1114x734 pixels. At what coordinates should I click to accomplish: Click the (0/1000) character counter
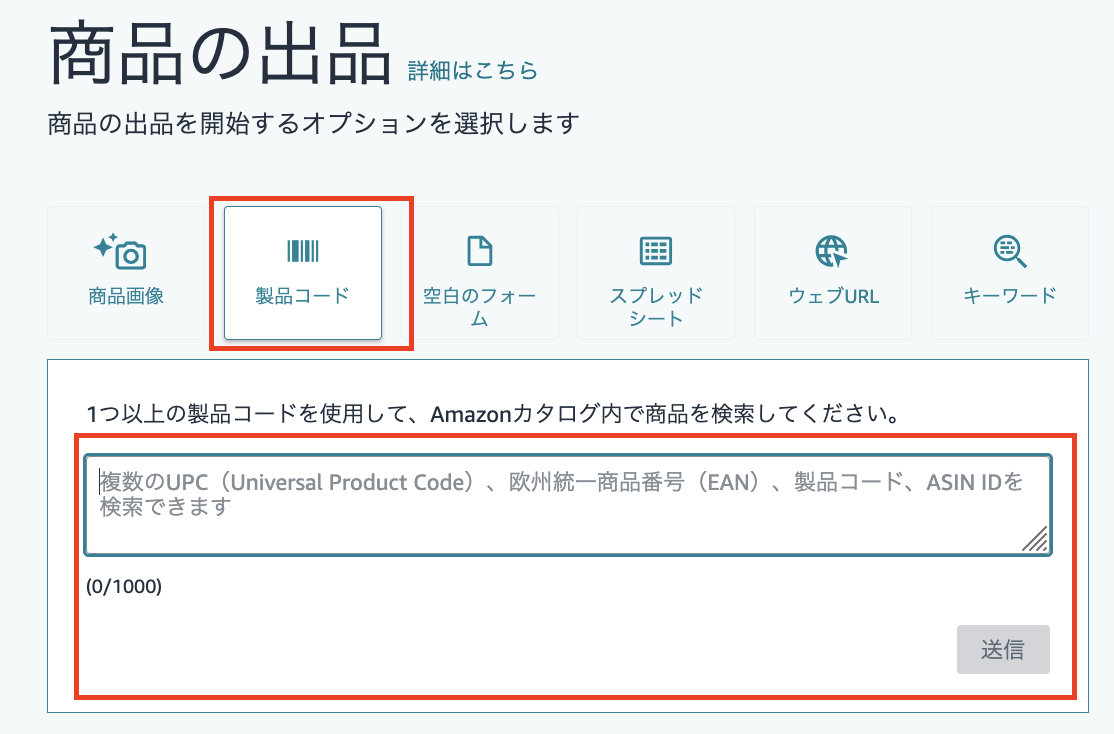pyautogui.click(x=124, y=586)
